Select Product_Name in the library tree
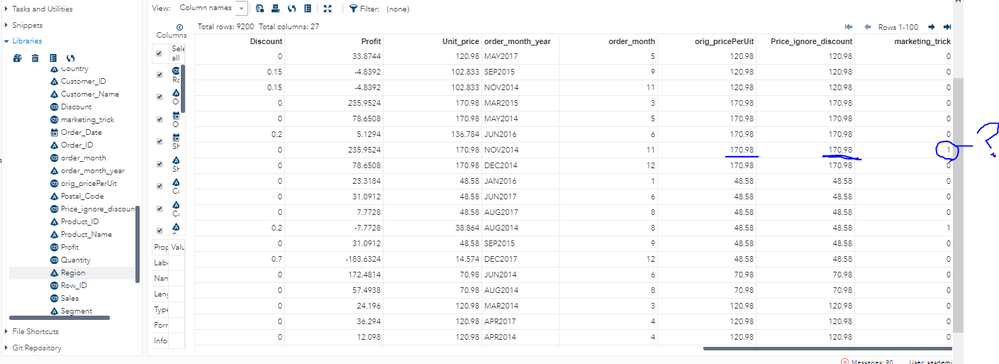 86,235
